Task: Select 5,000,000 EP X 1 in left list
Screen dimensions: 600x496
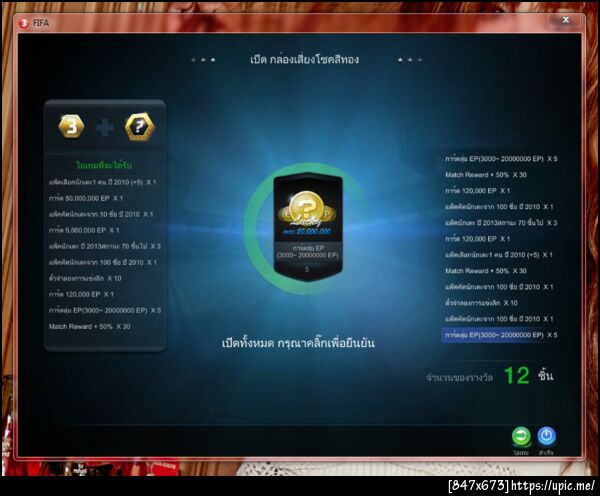Action: (x=84, y=230)
